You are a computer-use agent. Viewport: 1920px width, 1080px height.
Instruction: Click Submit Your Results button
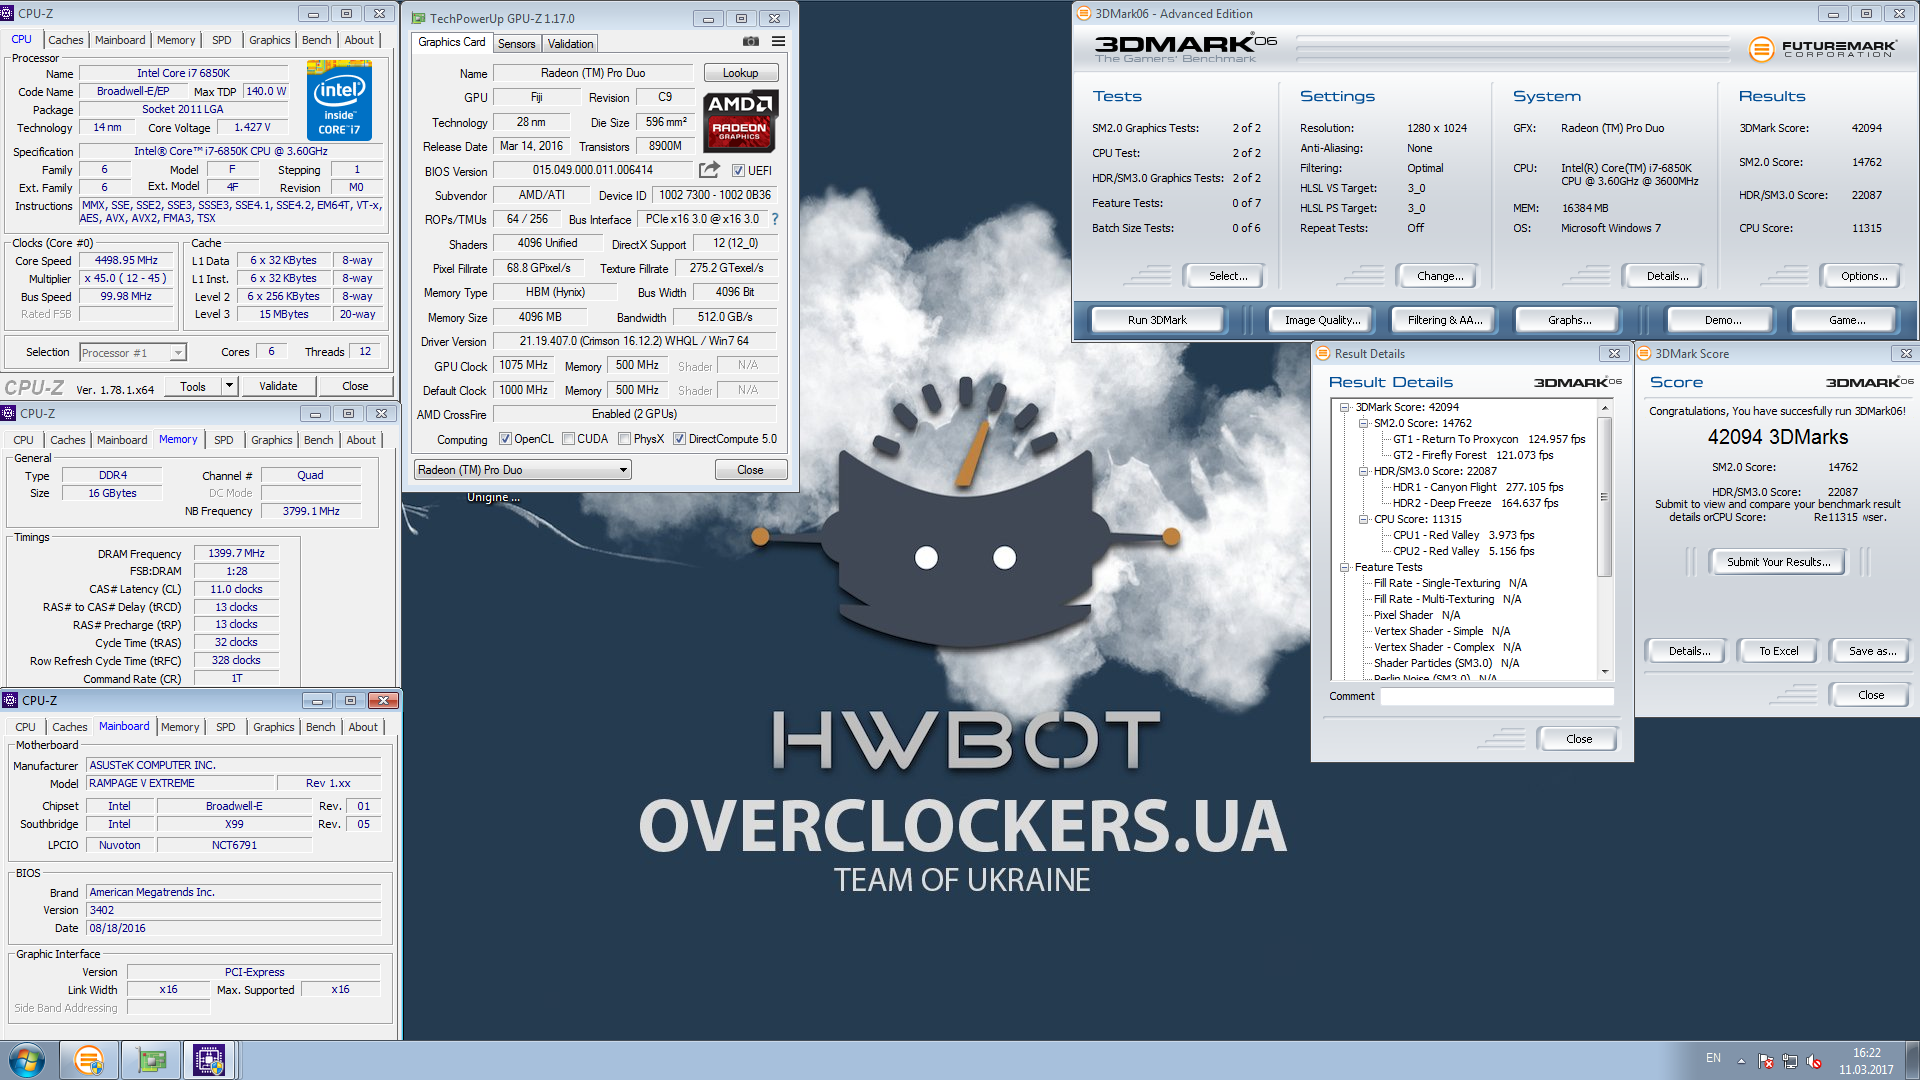click(1778, 562)
